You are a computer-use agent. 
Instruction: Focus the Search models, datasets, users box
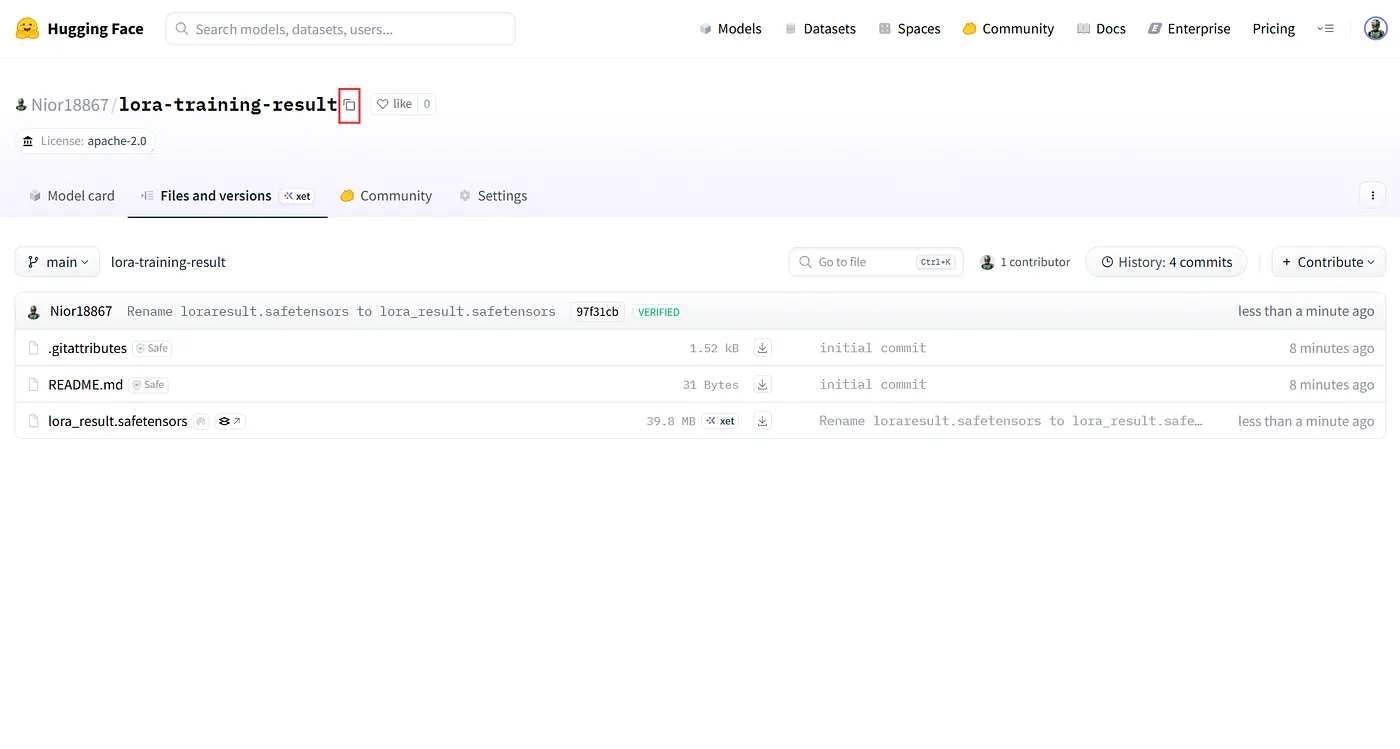click(x=341, y=29)
